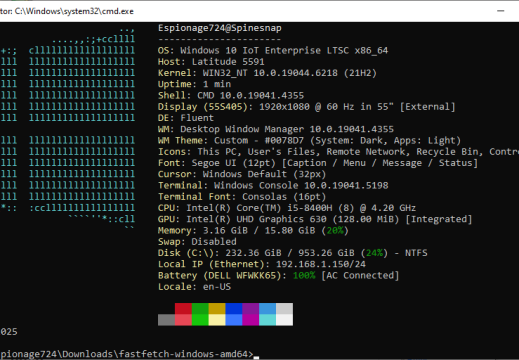
Task: Click the cmd.exe window title text
Action: (x=67, y=11)
